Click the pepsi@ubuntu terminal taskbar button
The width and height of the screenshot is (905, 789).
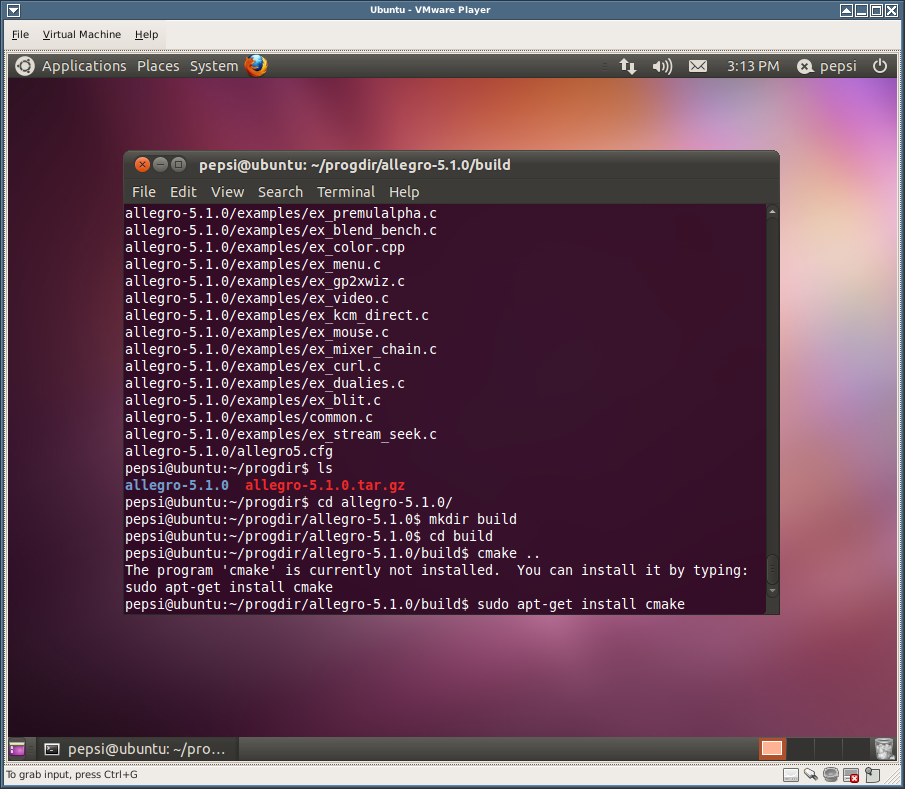(136, 748)
